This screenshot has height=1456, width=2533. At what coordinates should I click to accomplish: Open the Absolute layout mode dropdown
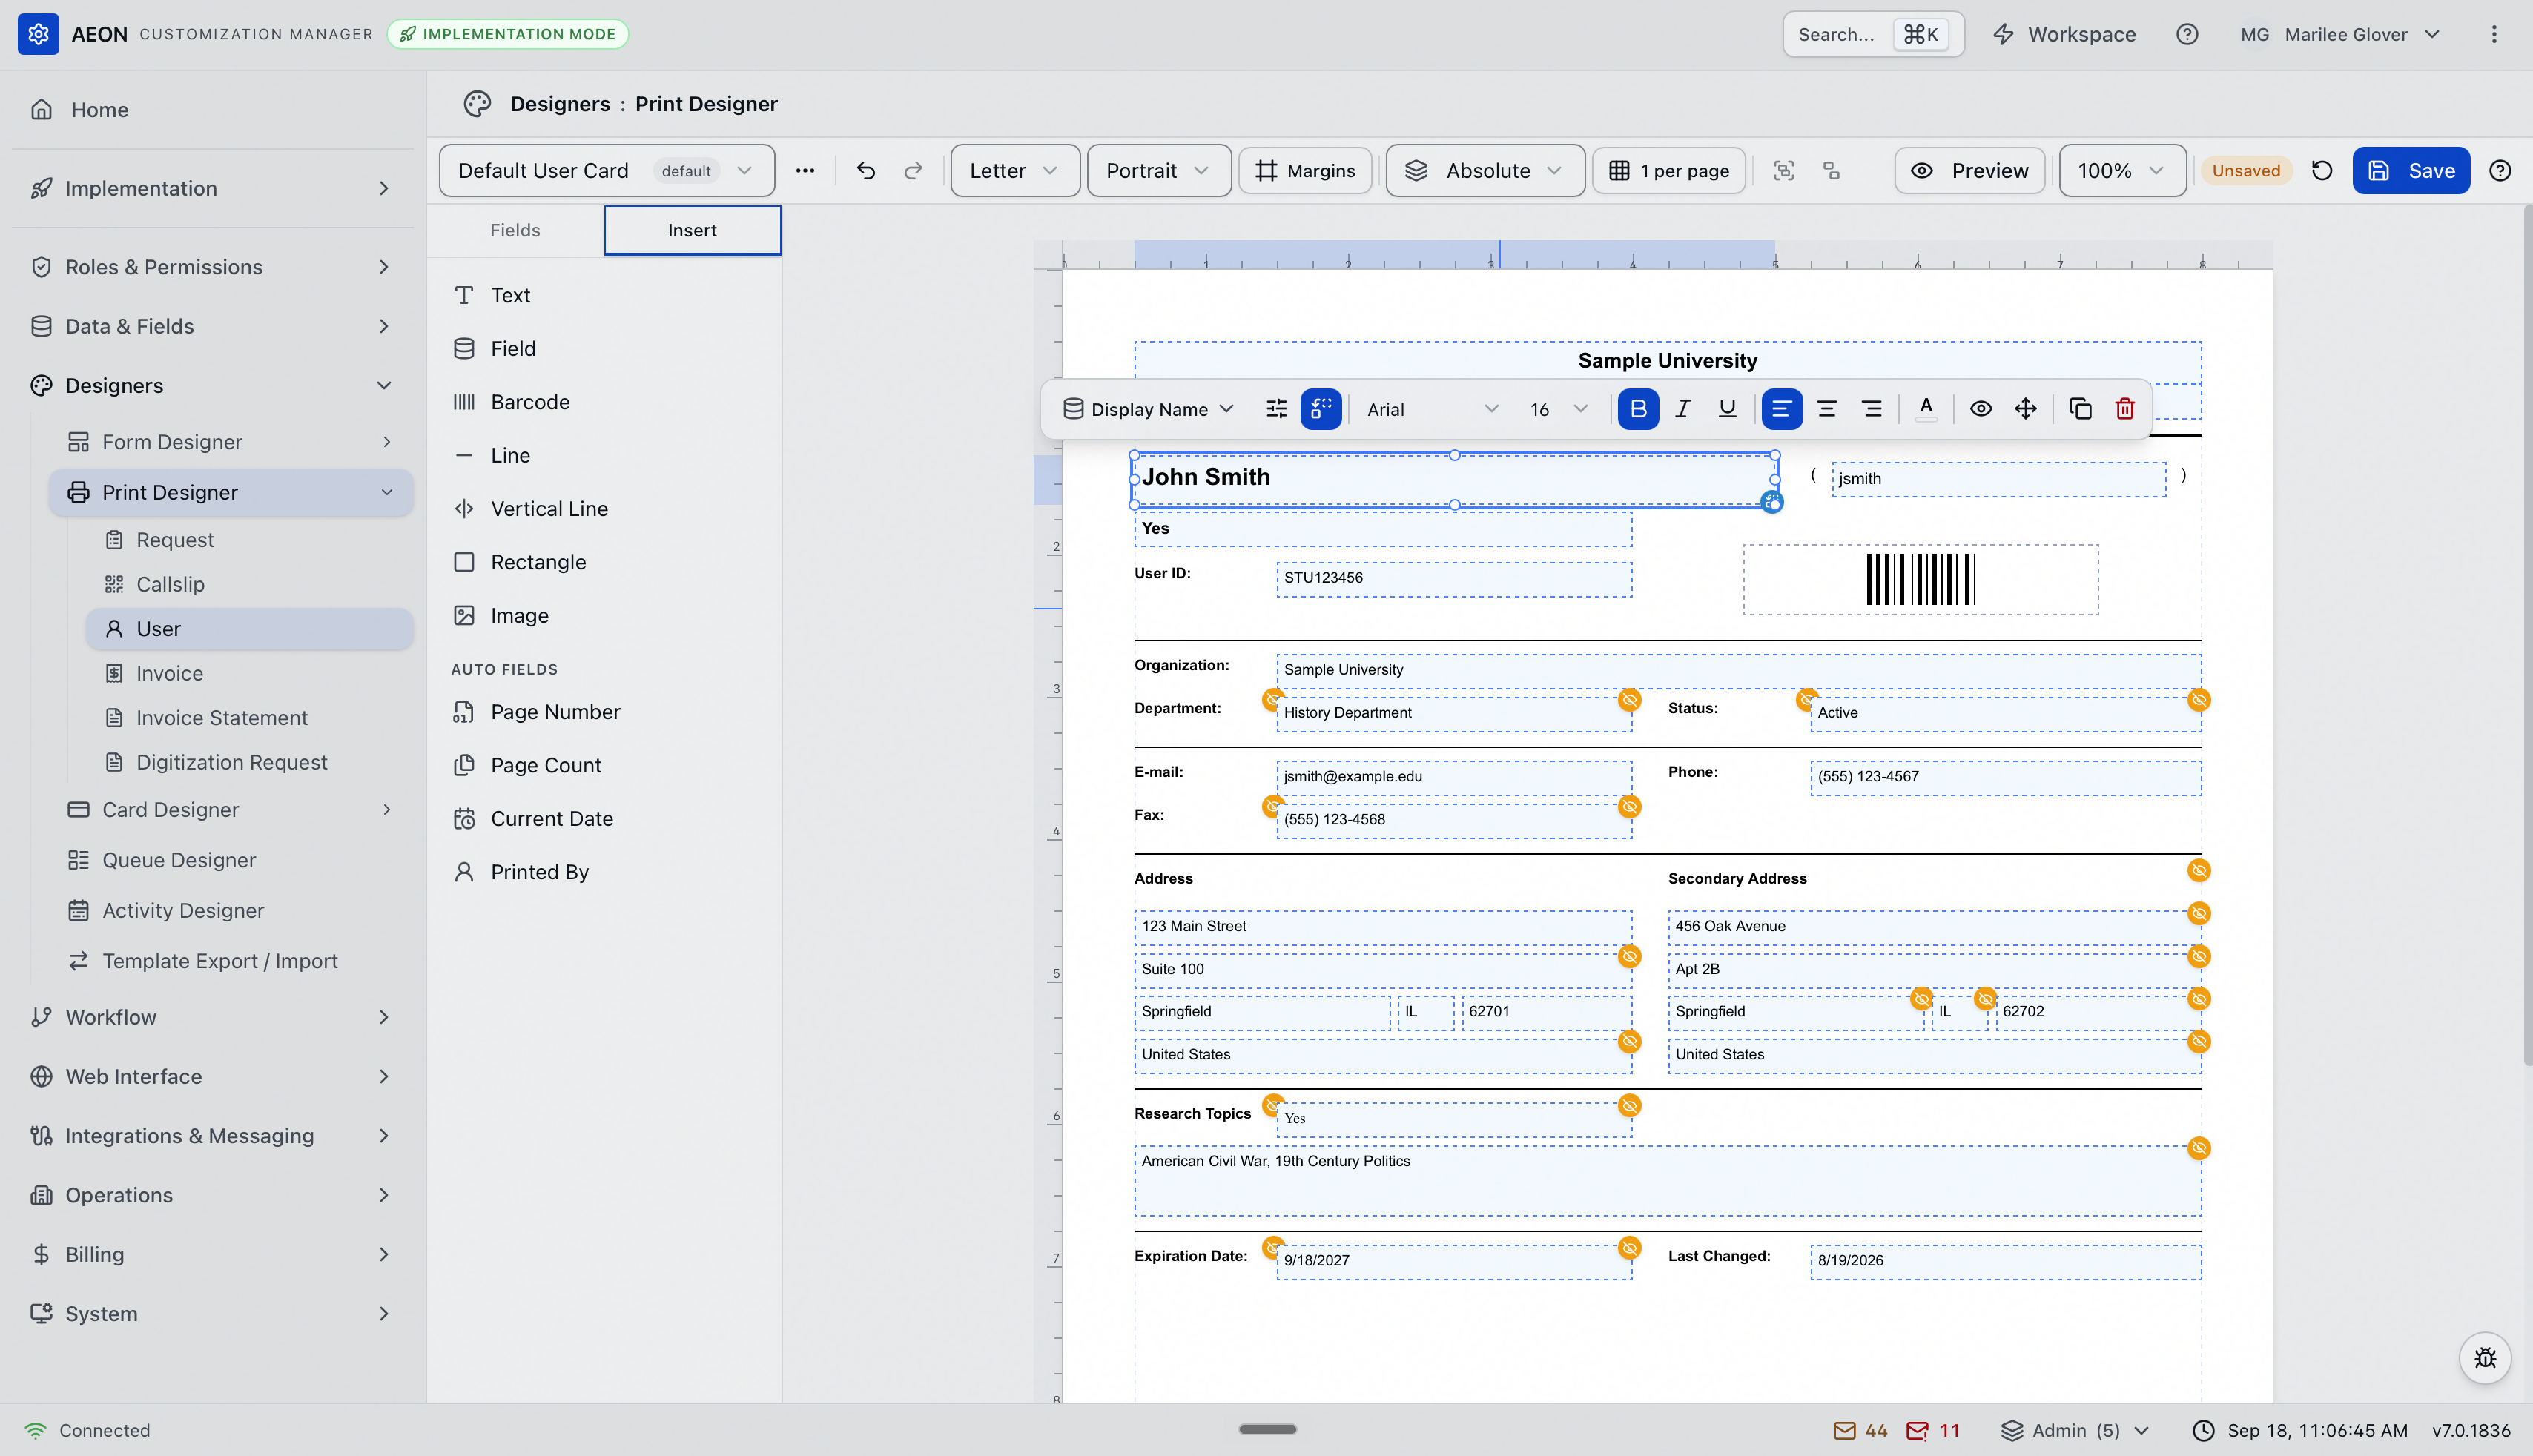click(1485, 171)
